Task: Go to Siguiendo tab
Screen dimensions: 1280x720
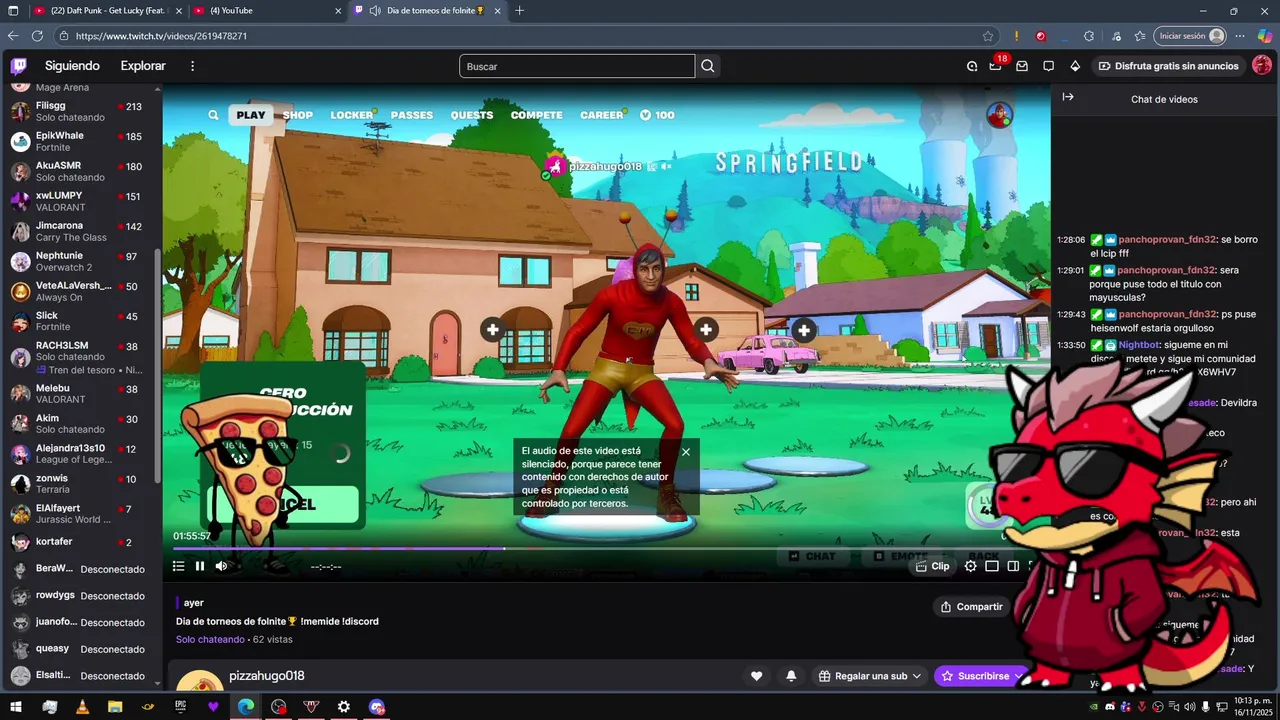Action: [72, 66]
